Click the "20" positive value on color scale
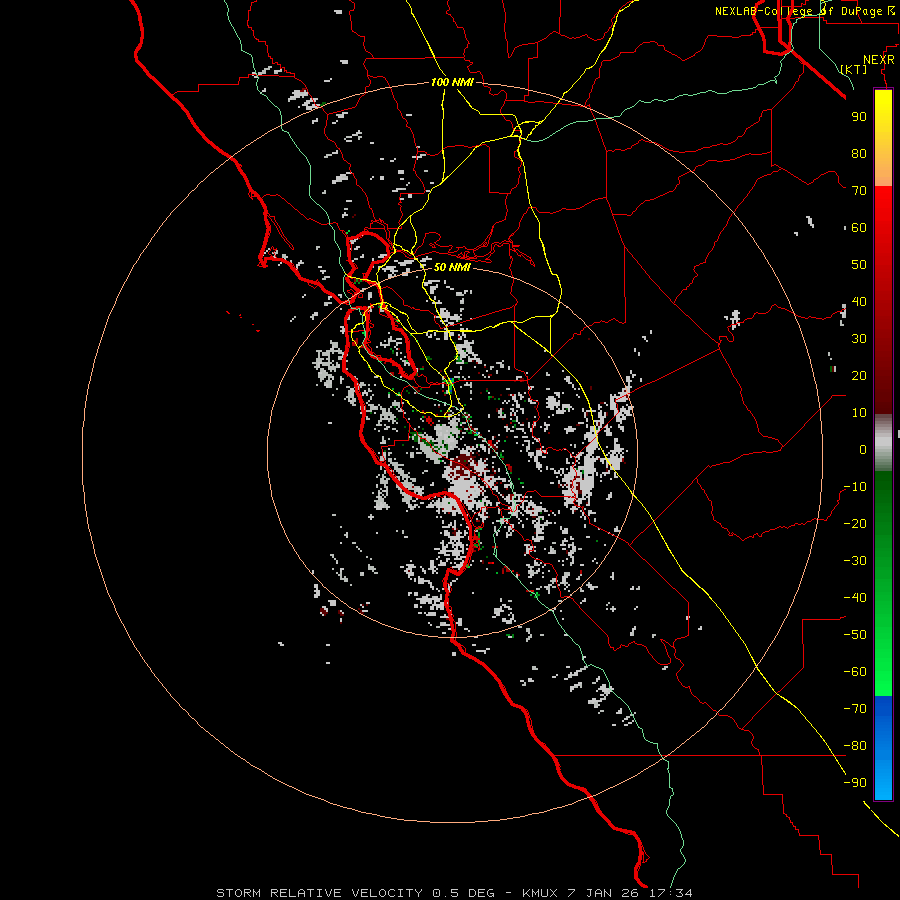Screen dimensions: 900x900 coord(859,375)
